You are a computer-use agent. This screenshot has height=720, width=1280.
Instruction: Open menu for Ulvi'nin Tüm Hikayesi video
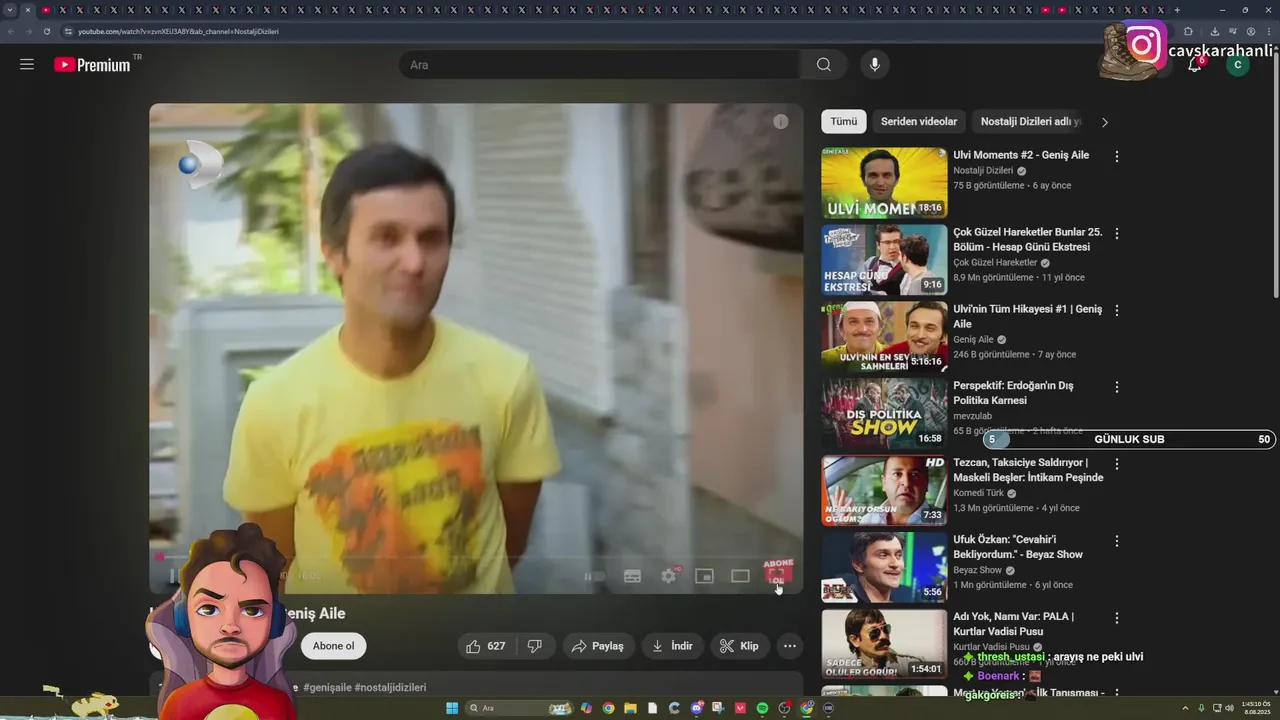(1117, 310)
